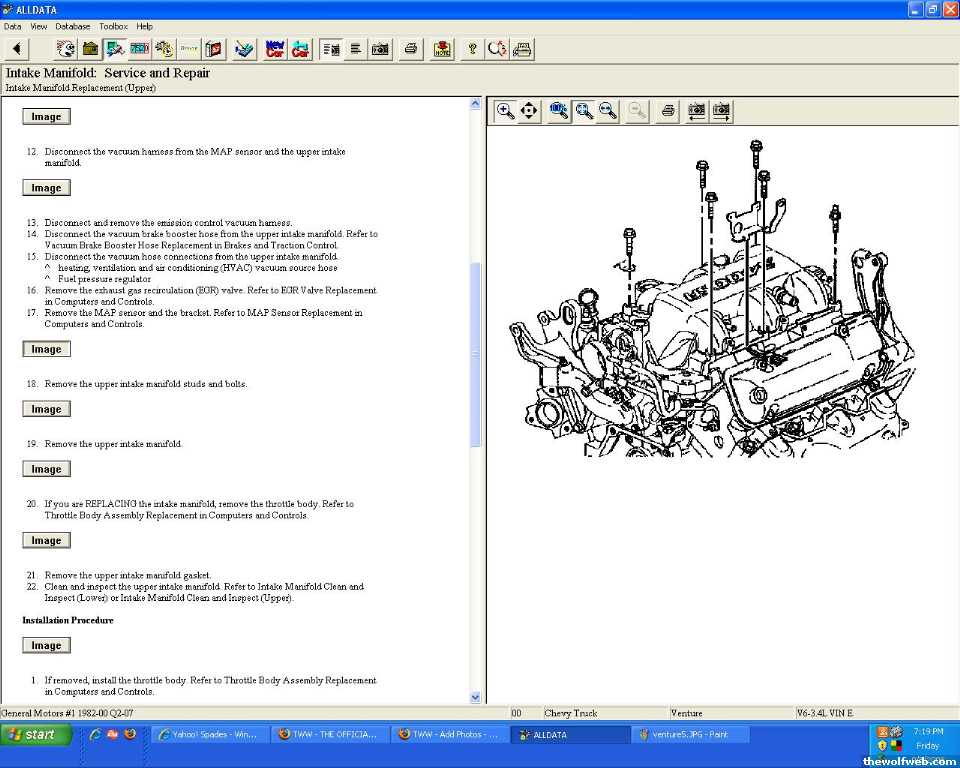The height and width of the screenshot is (768, 960).
Task: Click the back arrow toolbar button
Action: [17, 49]
